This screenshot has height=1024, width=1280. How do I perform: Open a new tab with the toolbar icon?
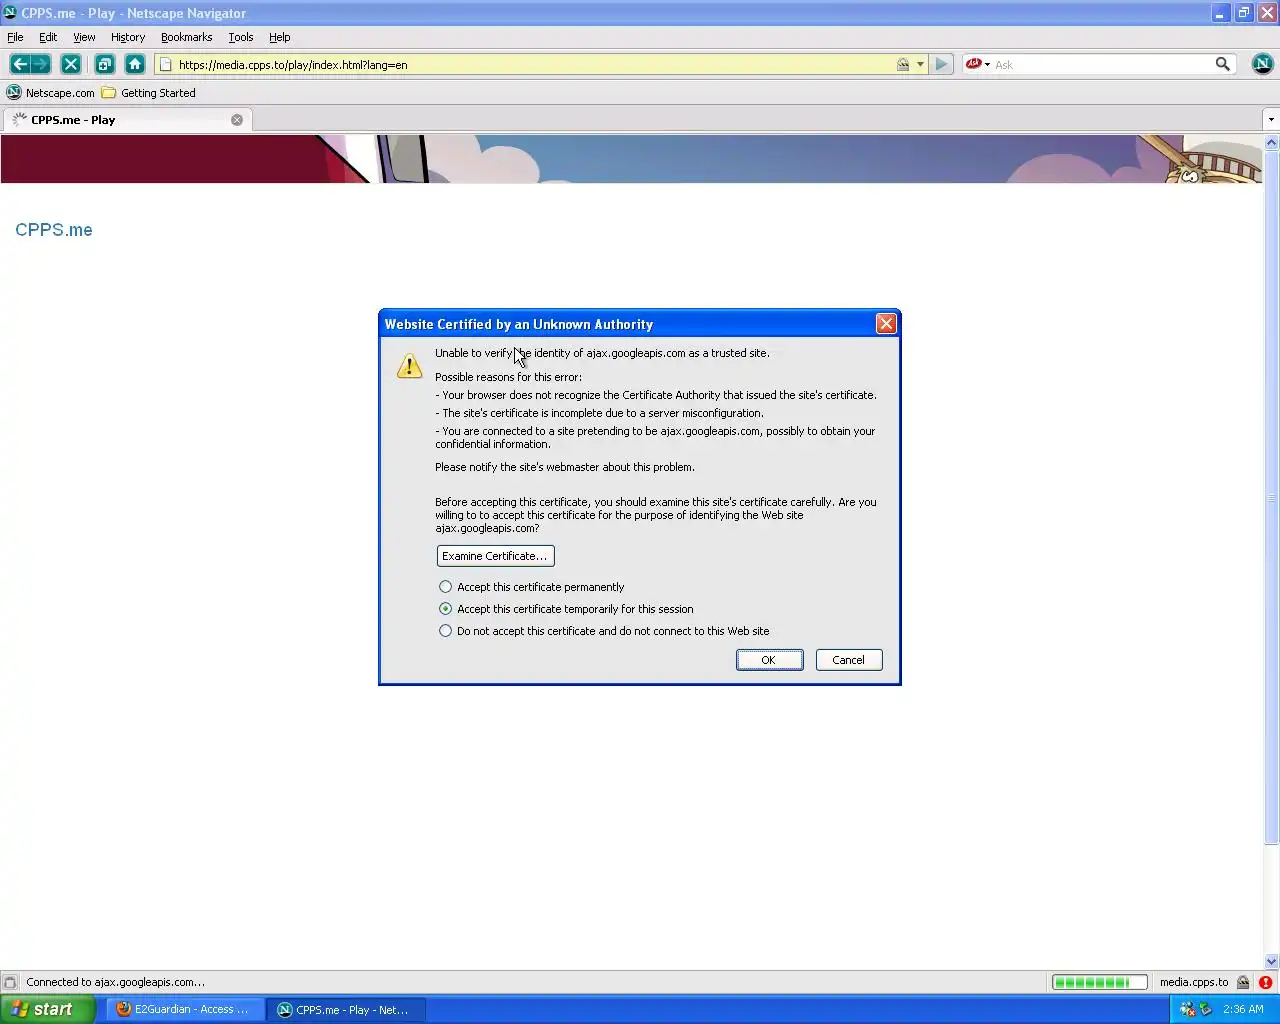coord(104,64)
